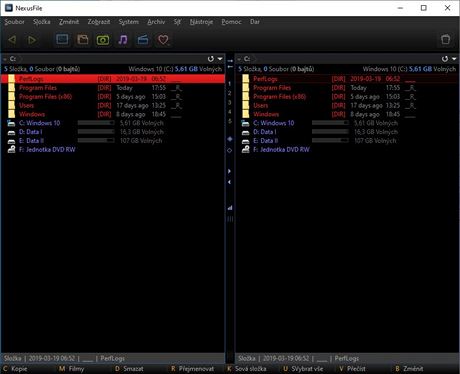
Task: Refresh the left panel with reload icon
Action: point(210,59)
